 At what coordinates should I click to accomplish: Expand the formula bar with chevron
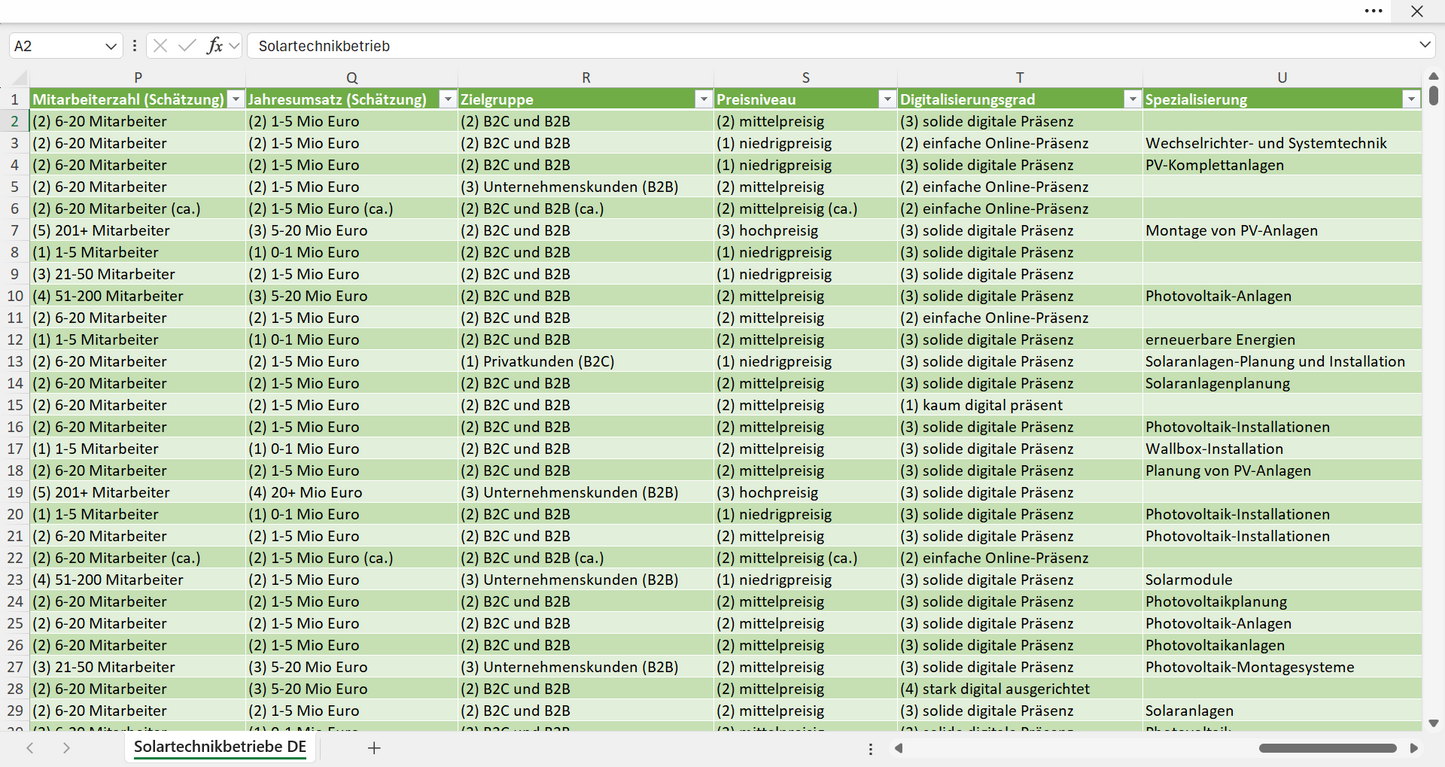1425,46
